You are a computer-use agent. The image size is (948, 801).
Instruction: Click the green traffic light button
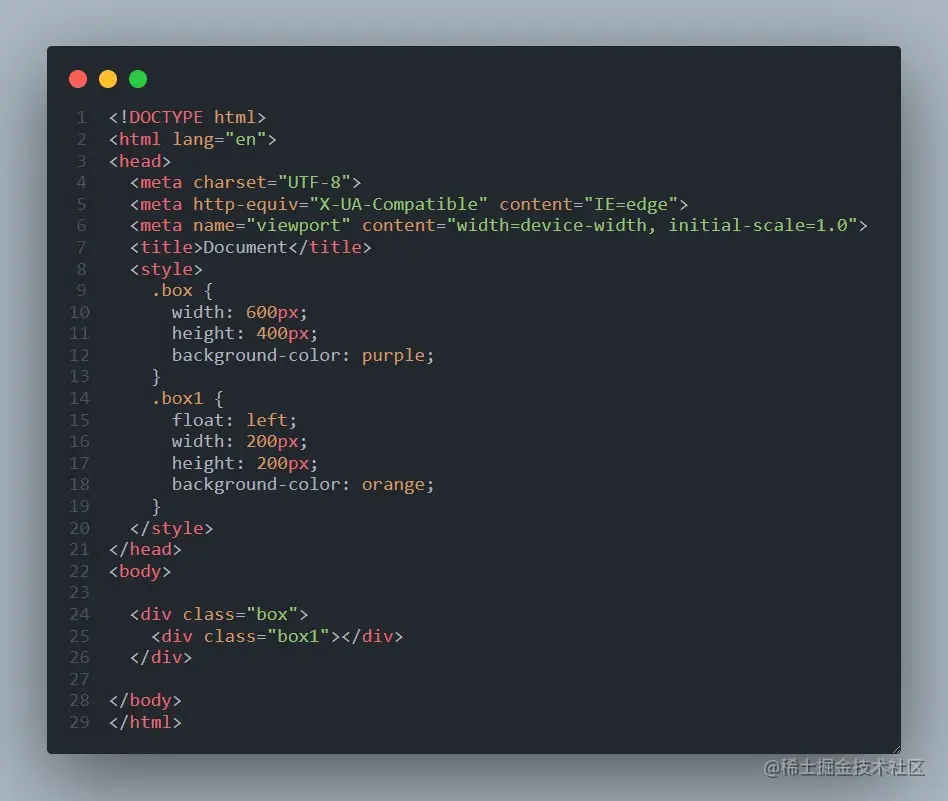138,79
